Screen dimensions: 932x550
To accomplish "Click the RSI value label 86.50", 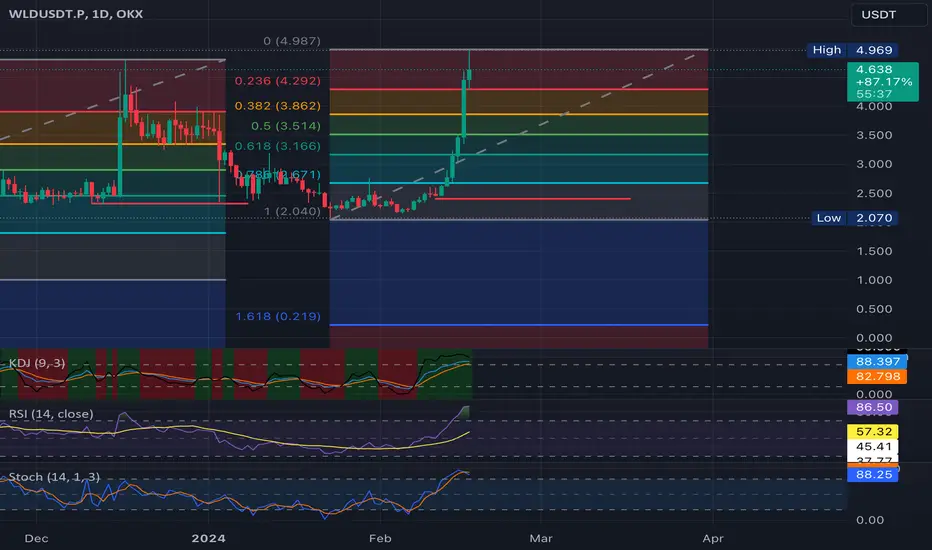I will point(873,407).
